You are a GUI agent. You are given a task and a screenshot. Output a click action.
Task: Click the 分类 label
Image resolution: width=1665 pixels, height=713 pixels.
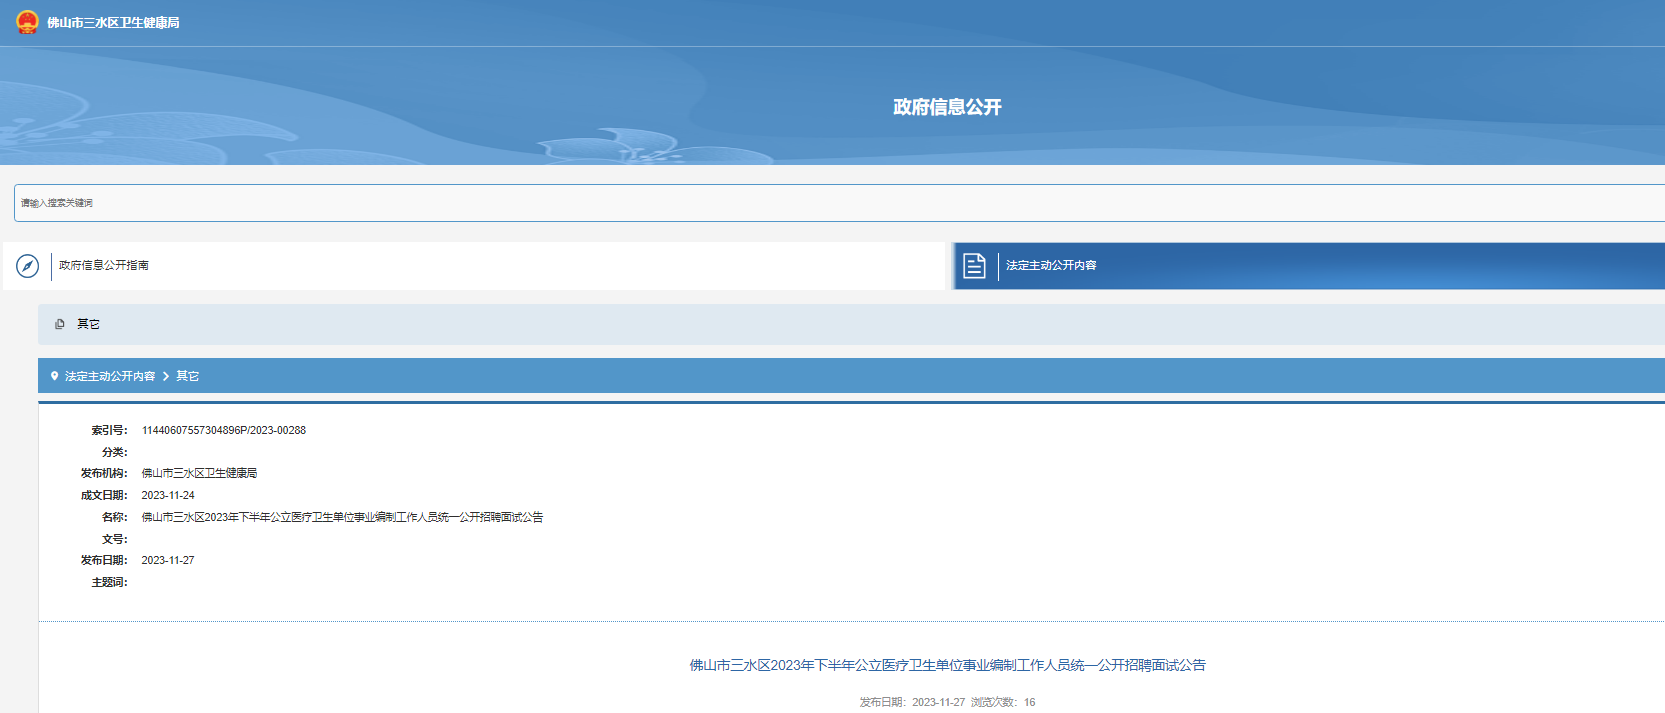click(114, 452)
